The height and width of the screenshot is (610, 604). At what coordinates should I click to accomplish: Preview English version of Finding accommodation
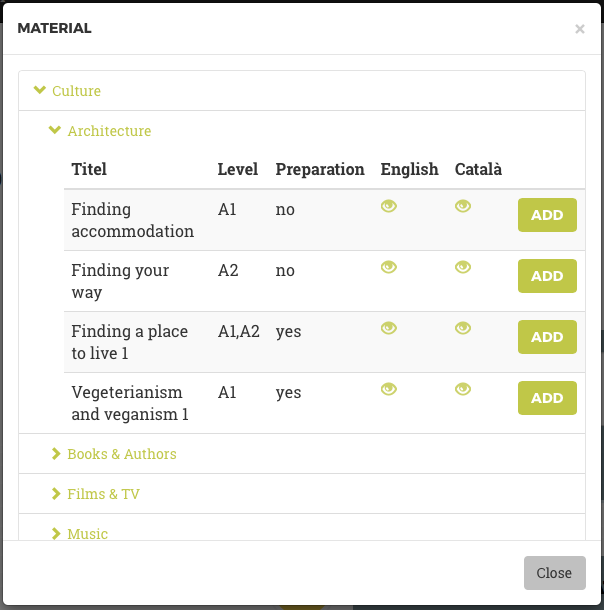coord(389,206)
